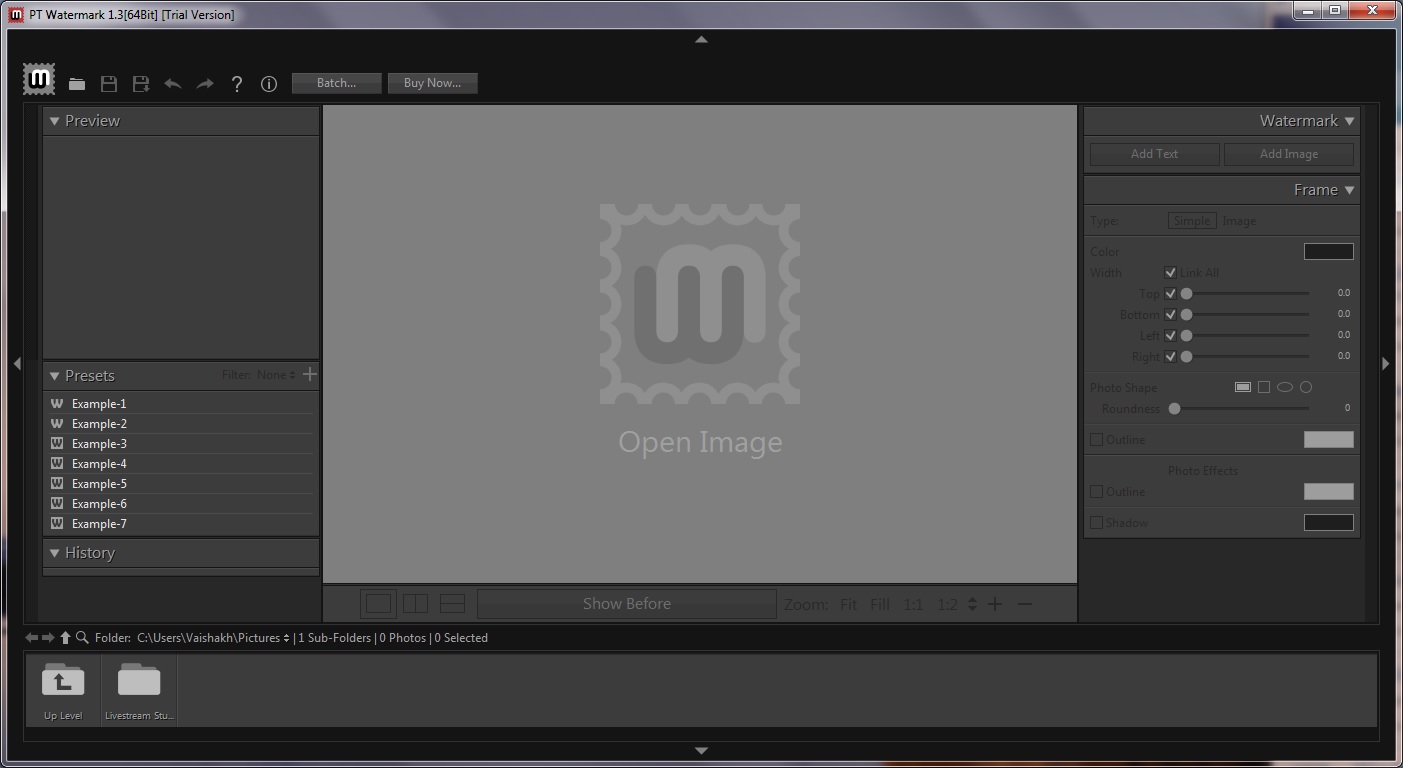
Task: Collapse the Presets panel
Action: (54, 376)
